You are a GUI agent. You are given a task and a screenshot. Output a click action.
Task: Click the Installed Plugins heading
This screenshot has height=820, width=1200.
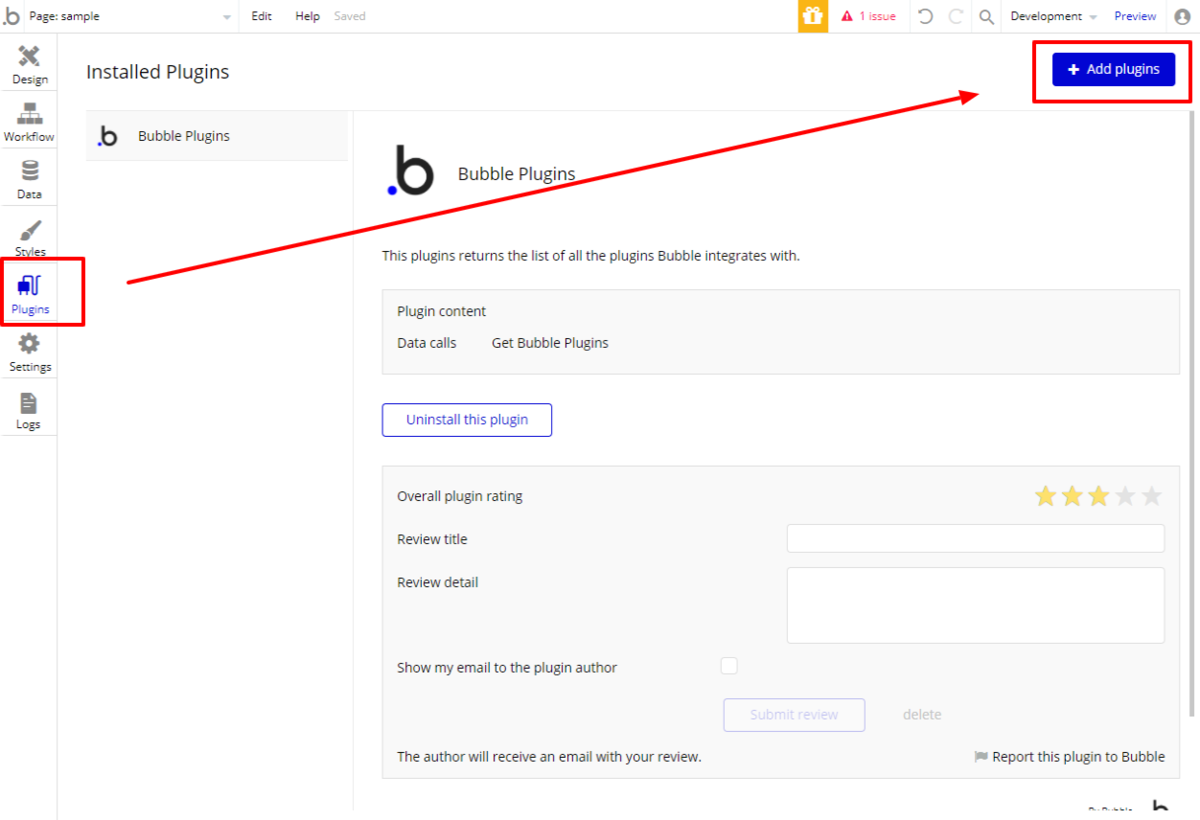(x=158, y=72)
